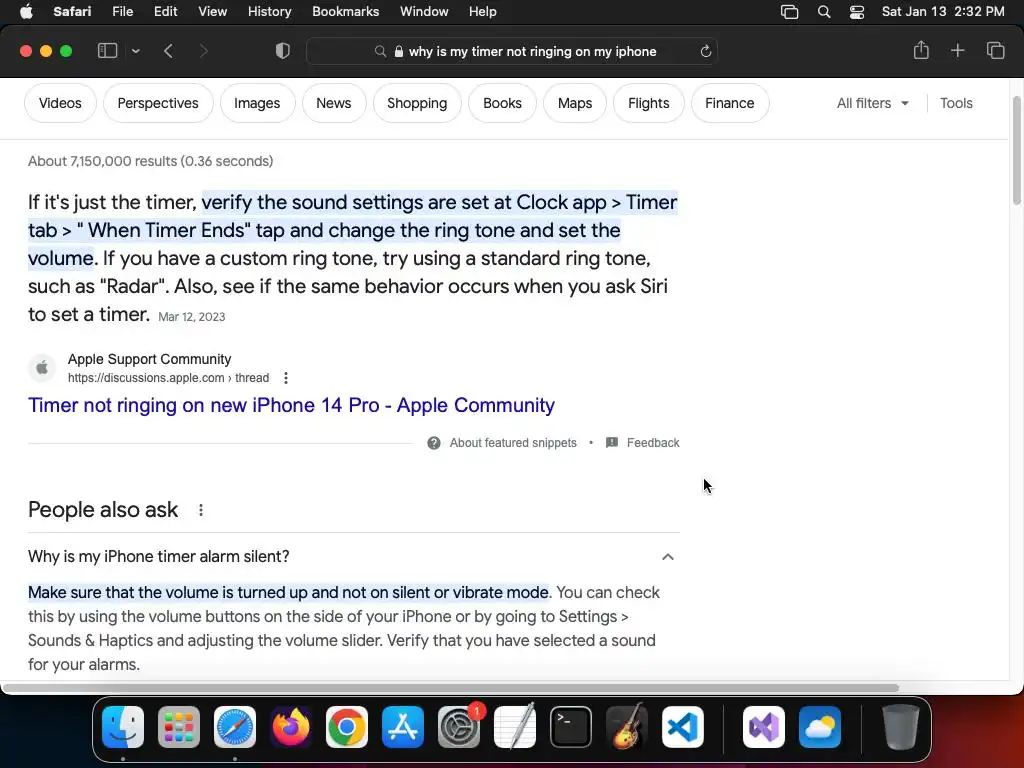This screenshot has width=1024, height=768.
Task: Reload the page with the refresh icon
Action: pos(705,52)
